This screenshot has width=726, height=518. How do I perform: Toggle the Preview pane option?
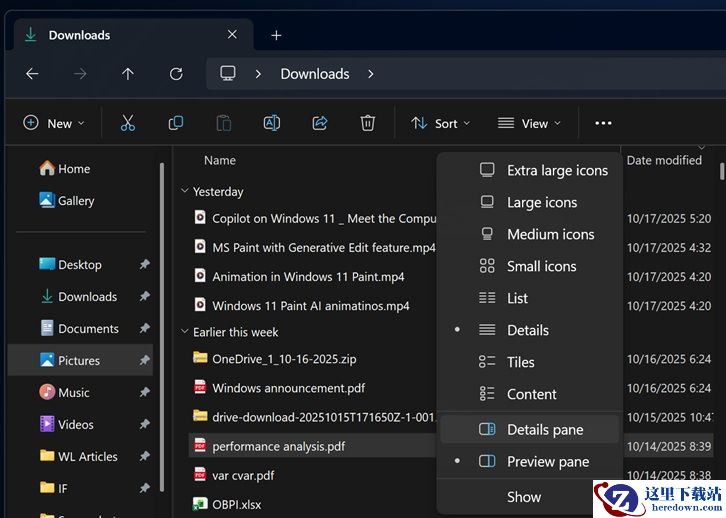tap(547, 462)
